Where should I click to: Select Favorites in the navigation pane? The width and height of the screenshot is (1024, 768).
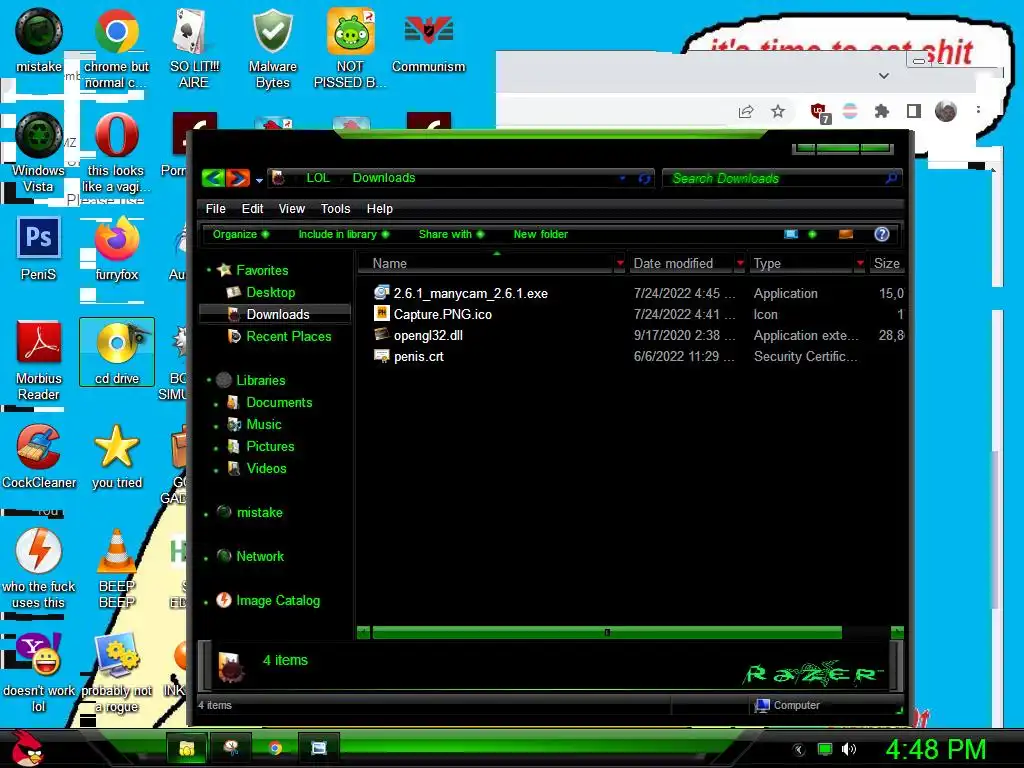point(262,270)
